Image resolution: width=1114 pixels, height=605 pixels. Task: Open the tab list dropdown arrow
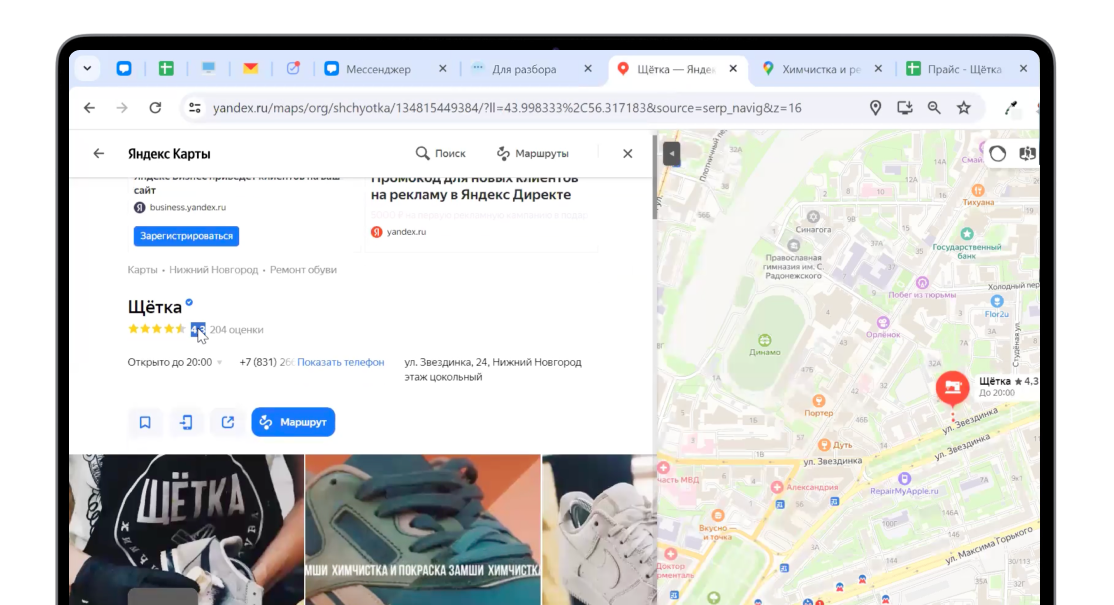click(x=87, y=69)
